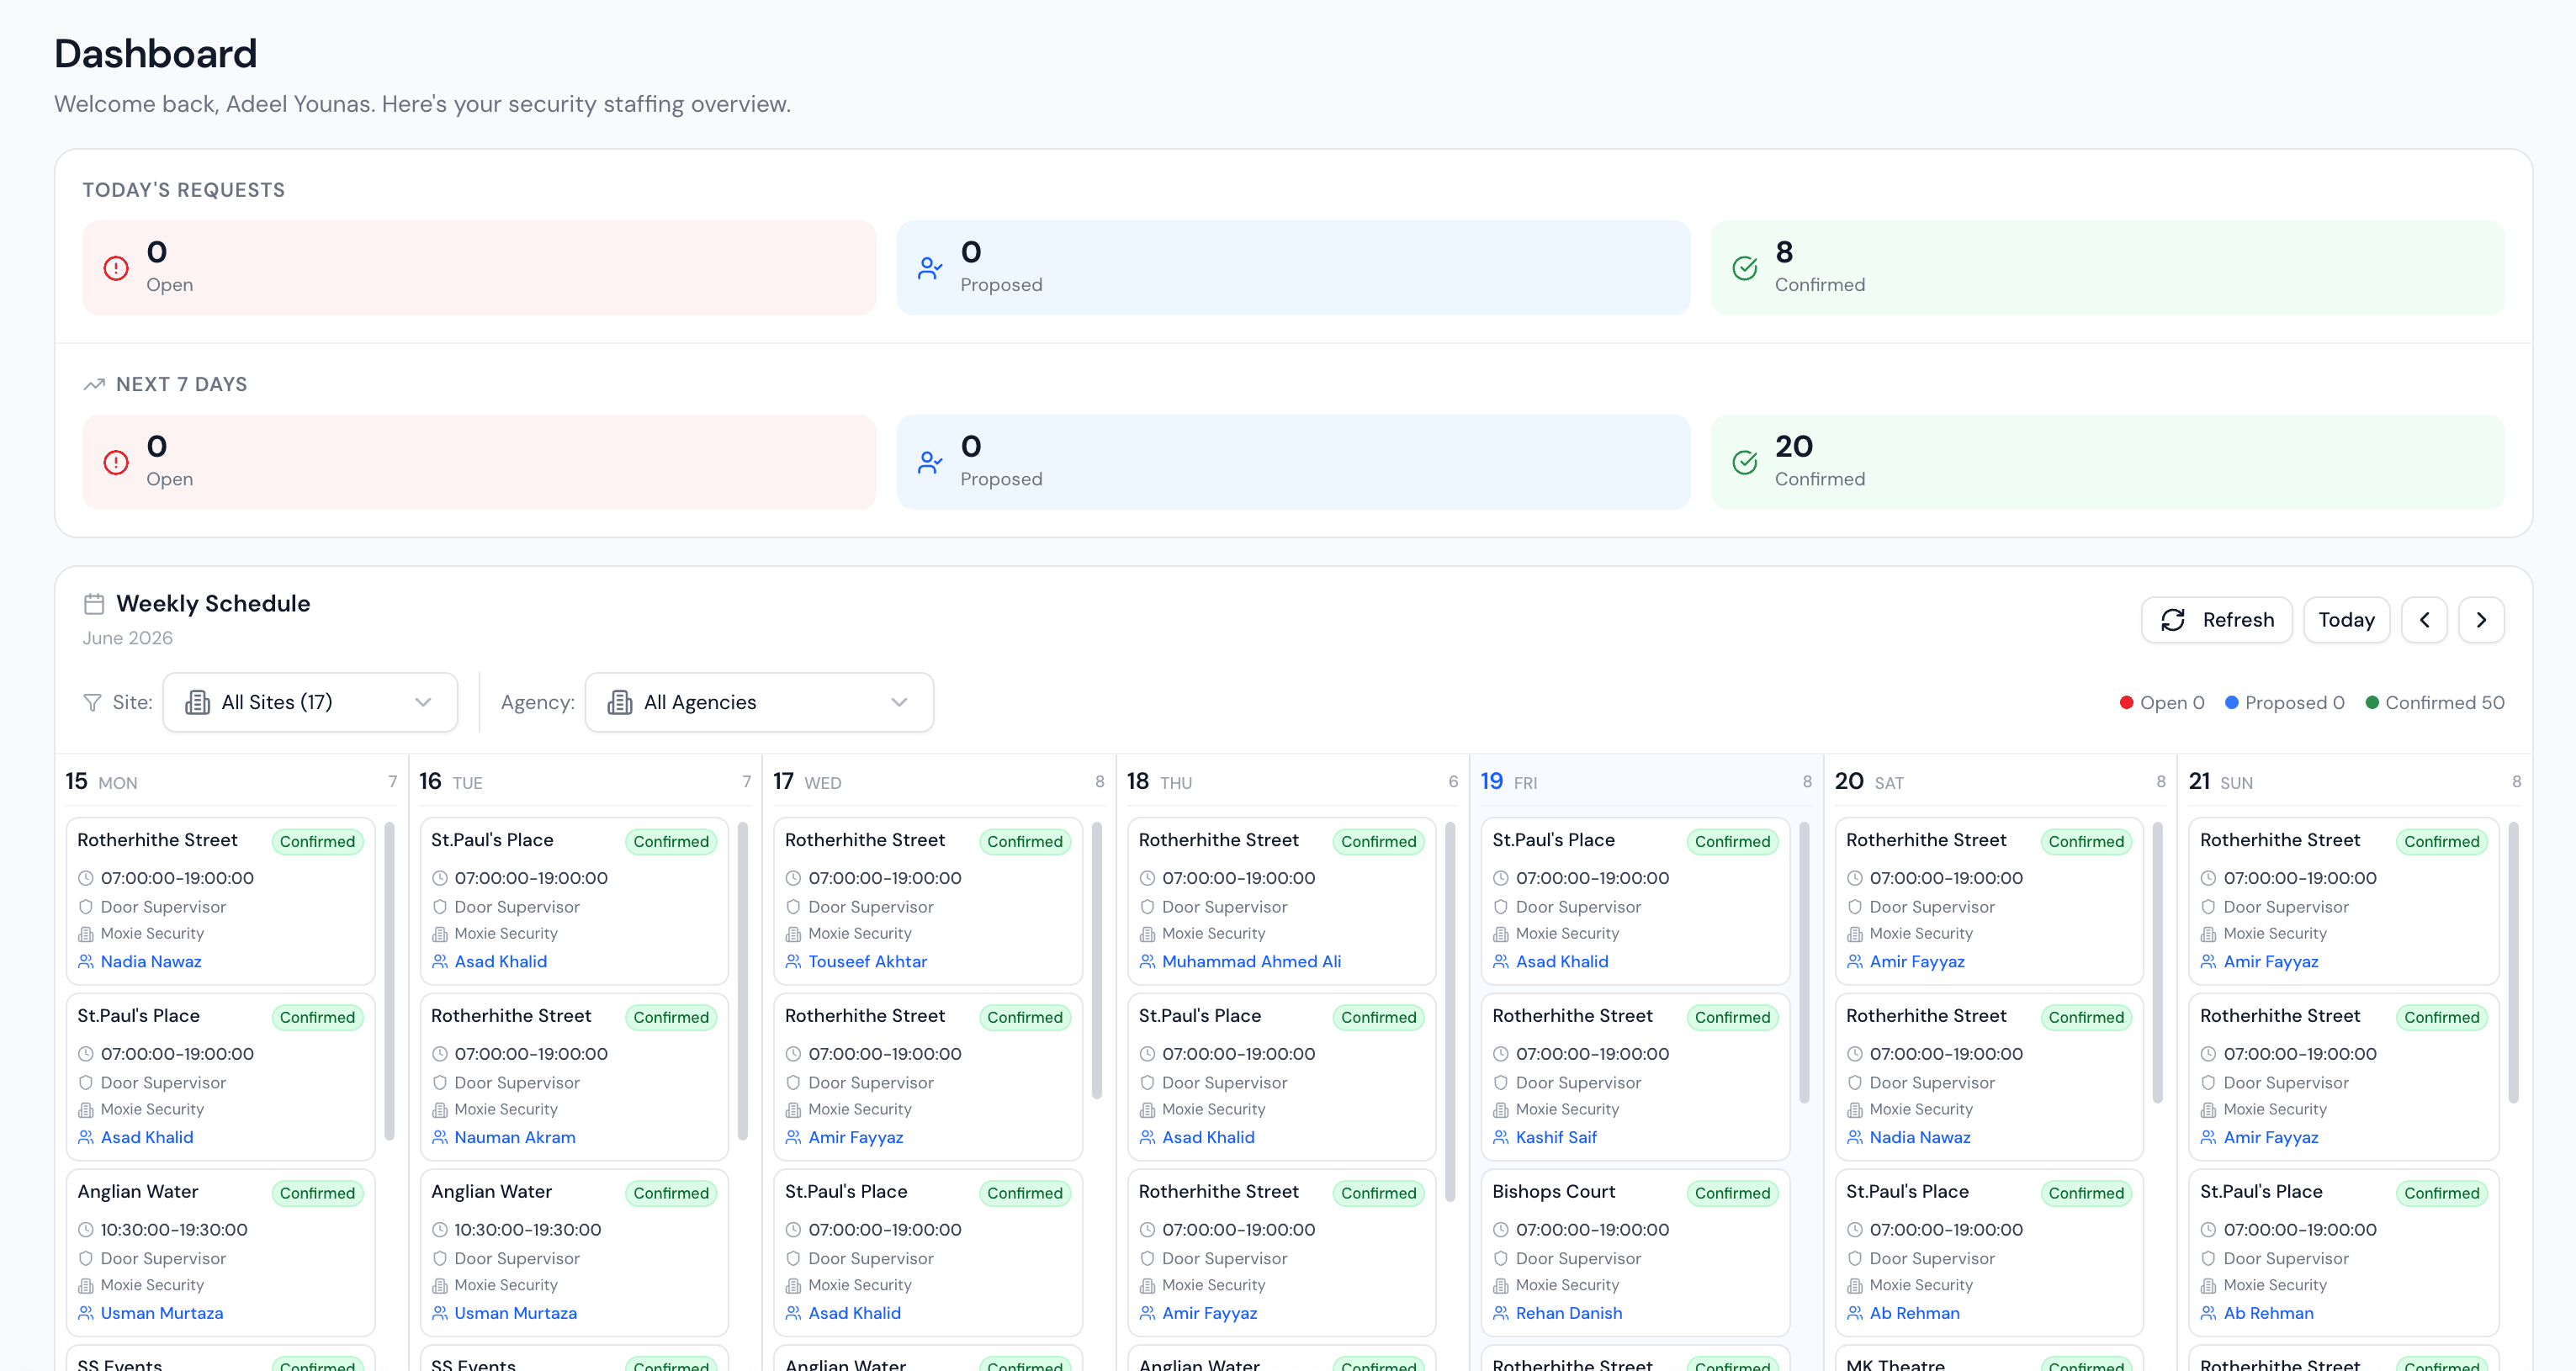Open the All Agencies dropdown
Screen dimensions: 2576x1371
(759, 703)
